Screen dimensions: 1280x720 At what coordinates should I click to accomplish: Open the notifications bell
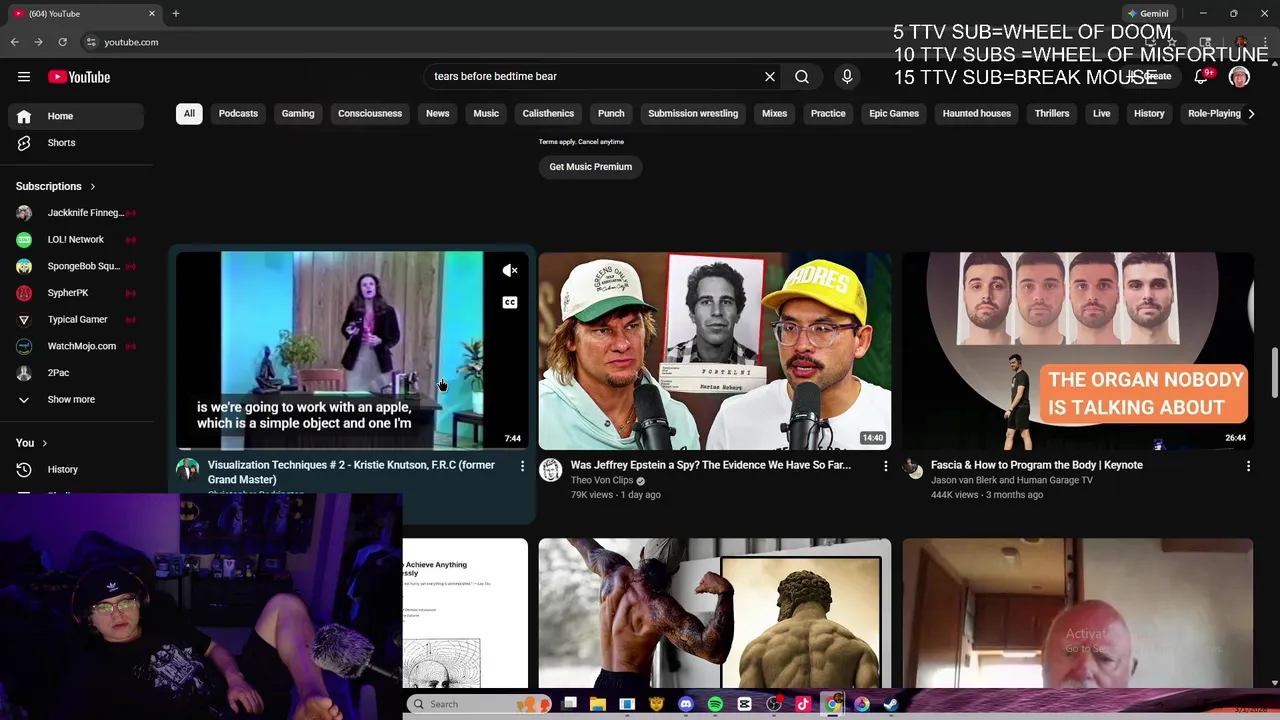pyautogui.click(x=1201, y=77)
